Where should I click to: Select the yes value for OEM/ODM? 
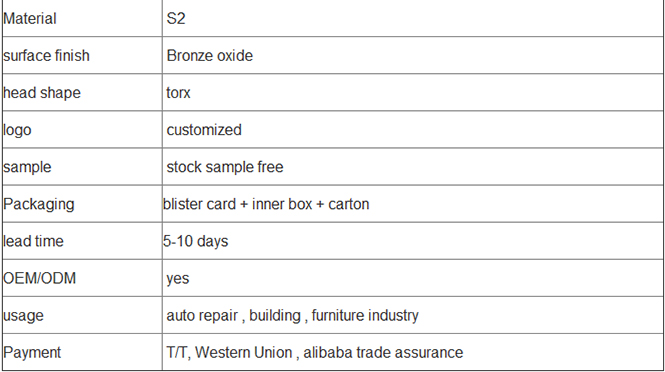178,279
